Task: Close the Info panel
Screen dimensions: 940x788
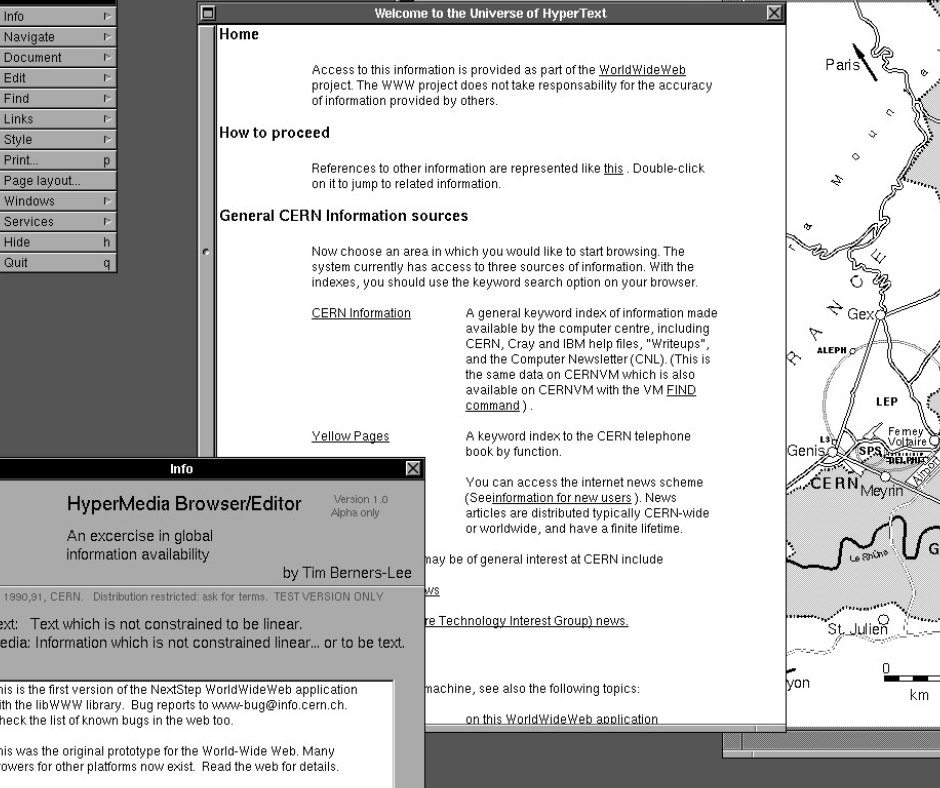Action: 413,468
